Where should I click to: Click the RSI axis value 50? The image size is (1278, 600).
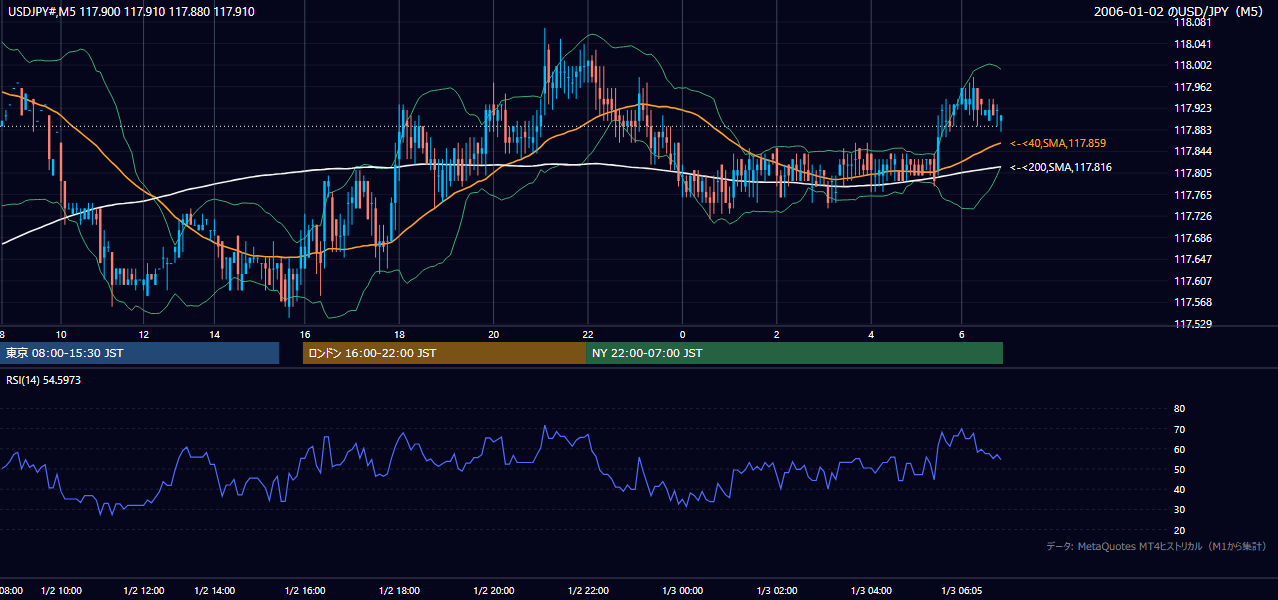tap(1179, 469)
